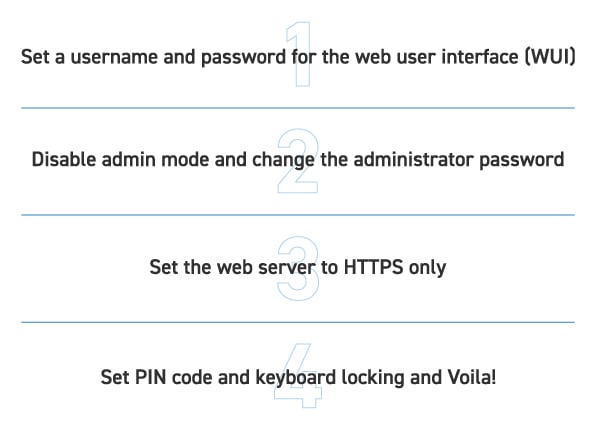The width and height of the screenshot is (599, 430).
Task: Click the word 'HTTPS' in step three
Action: click(x=373, y=267)
